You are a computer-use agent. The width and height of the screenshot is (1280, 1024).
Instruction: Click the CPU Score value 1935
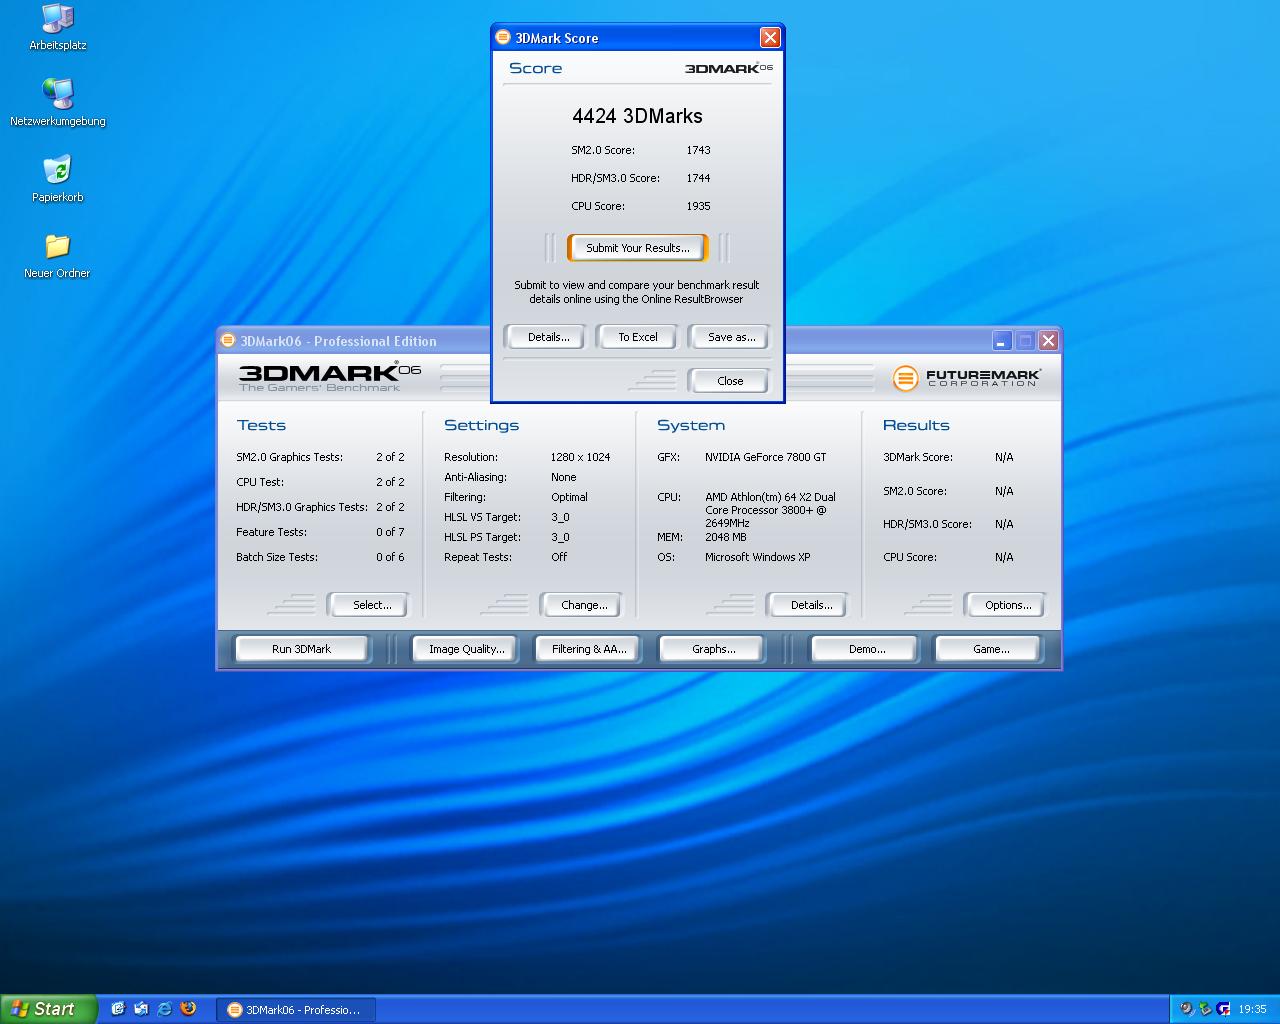click(698, 206)
